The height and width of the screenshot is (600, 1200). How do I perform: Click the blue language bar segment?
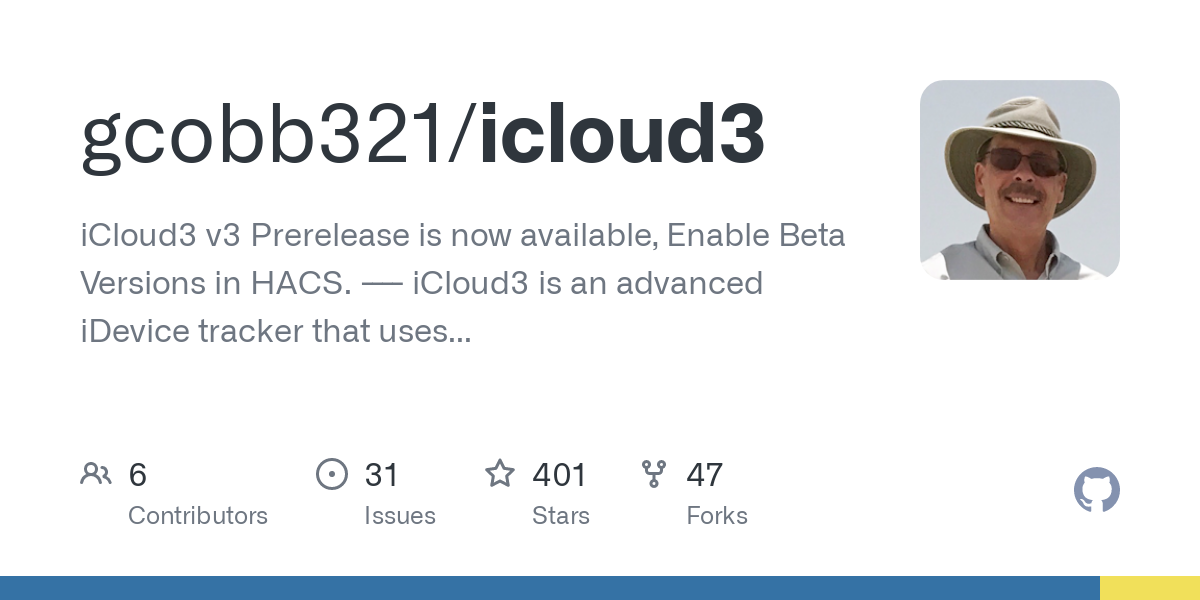(x=550, y=588)
